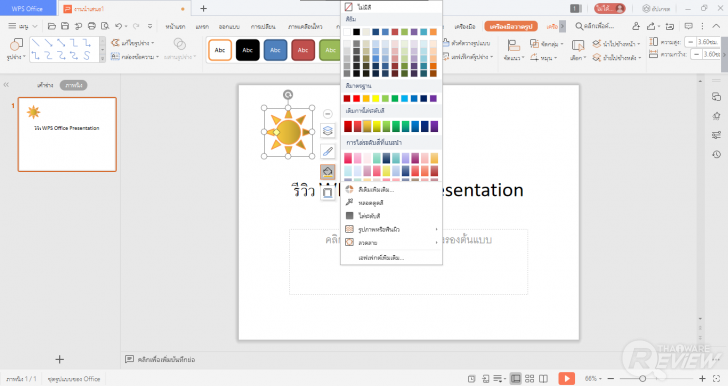Expand the quick access toolbar customize arrow
Viewport: 728px width, 386px height.
[x=150, y=26]
